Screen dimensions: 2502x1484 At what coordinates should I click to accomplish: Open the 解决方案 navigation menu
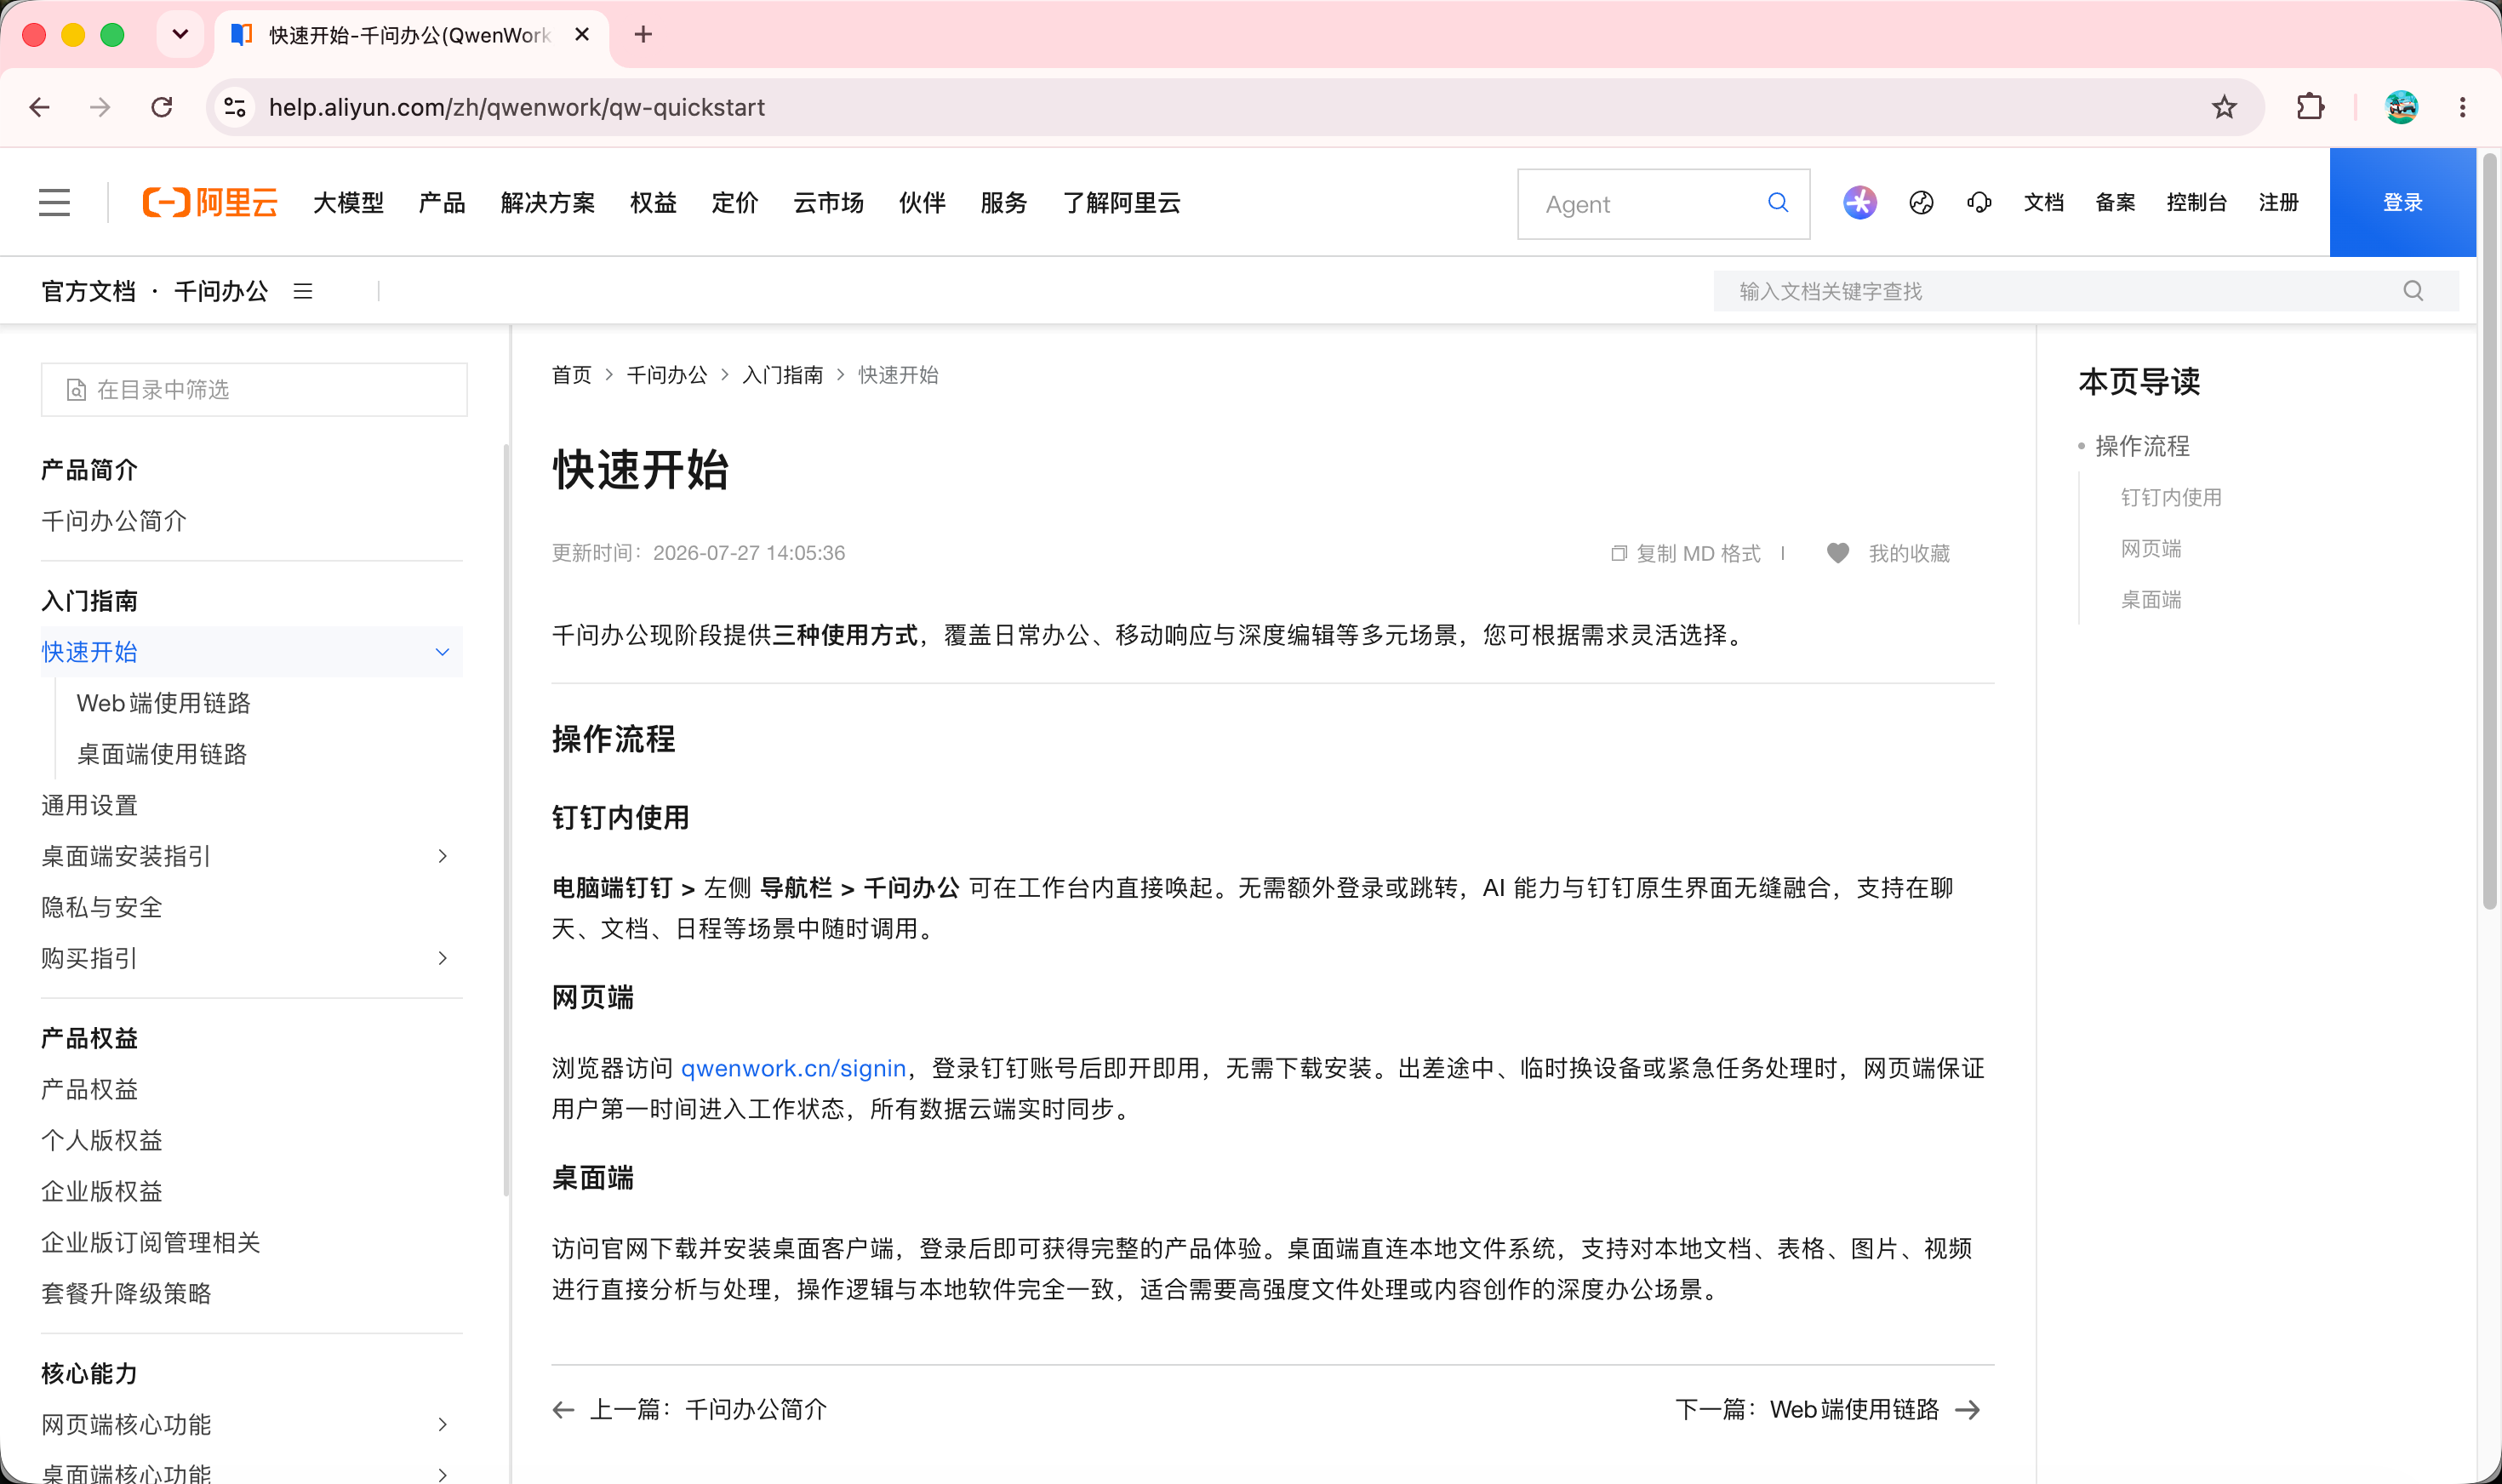point(547,203)
